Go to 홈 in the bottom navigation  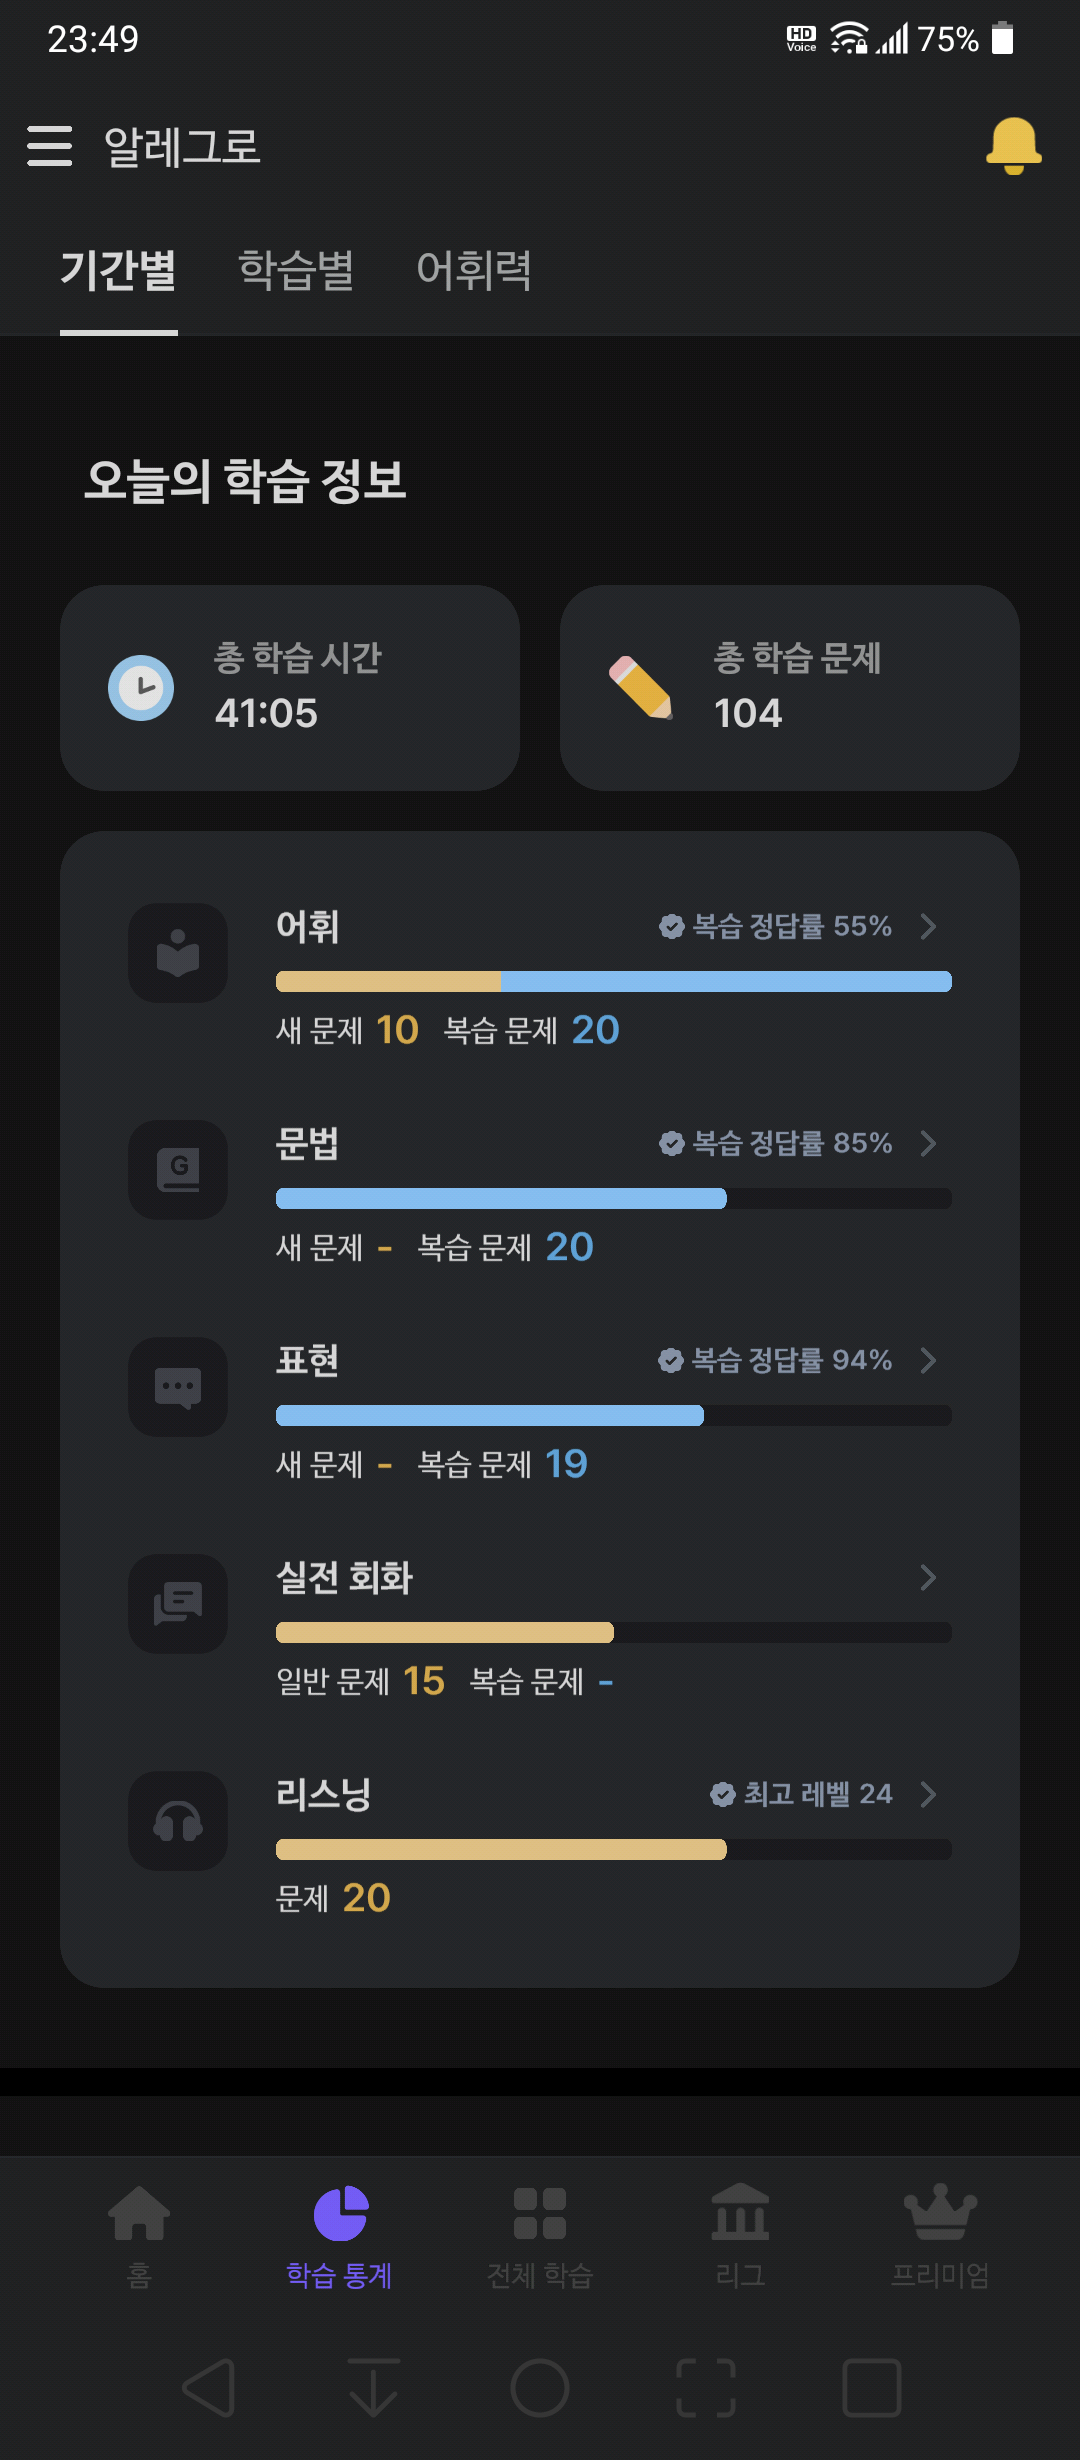pyautogui.click(x=139, y=2237)
